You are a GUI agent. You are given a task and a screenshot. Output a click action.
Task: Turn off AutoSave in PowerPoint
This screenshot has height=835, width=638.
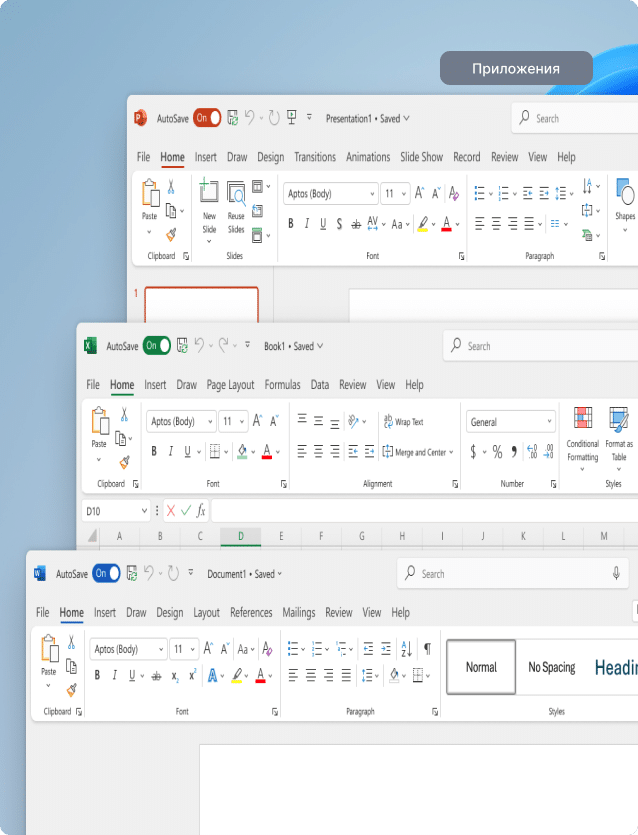point(207,118)
